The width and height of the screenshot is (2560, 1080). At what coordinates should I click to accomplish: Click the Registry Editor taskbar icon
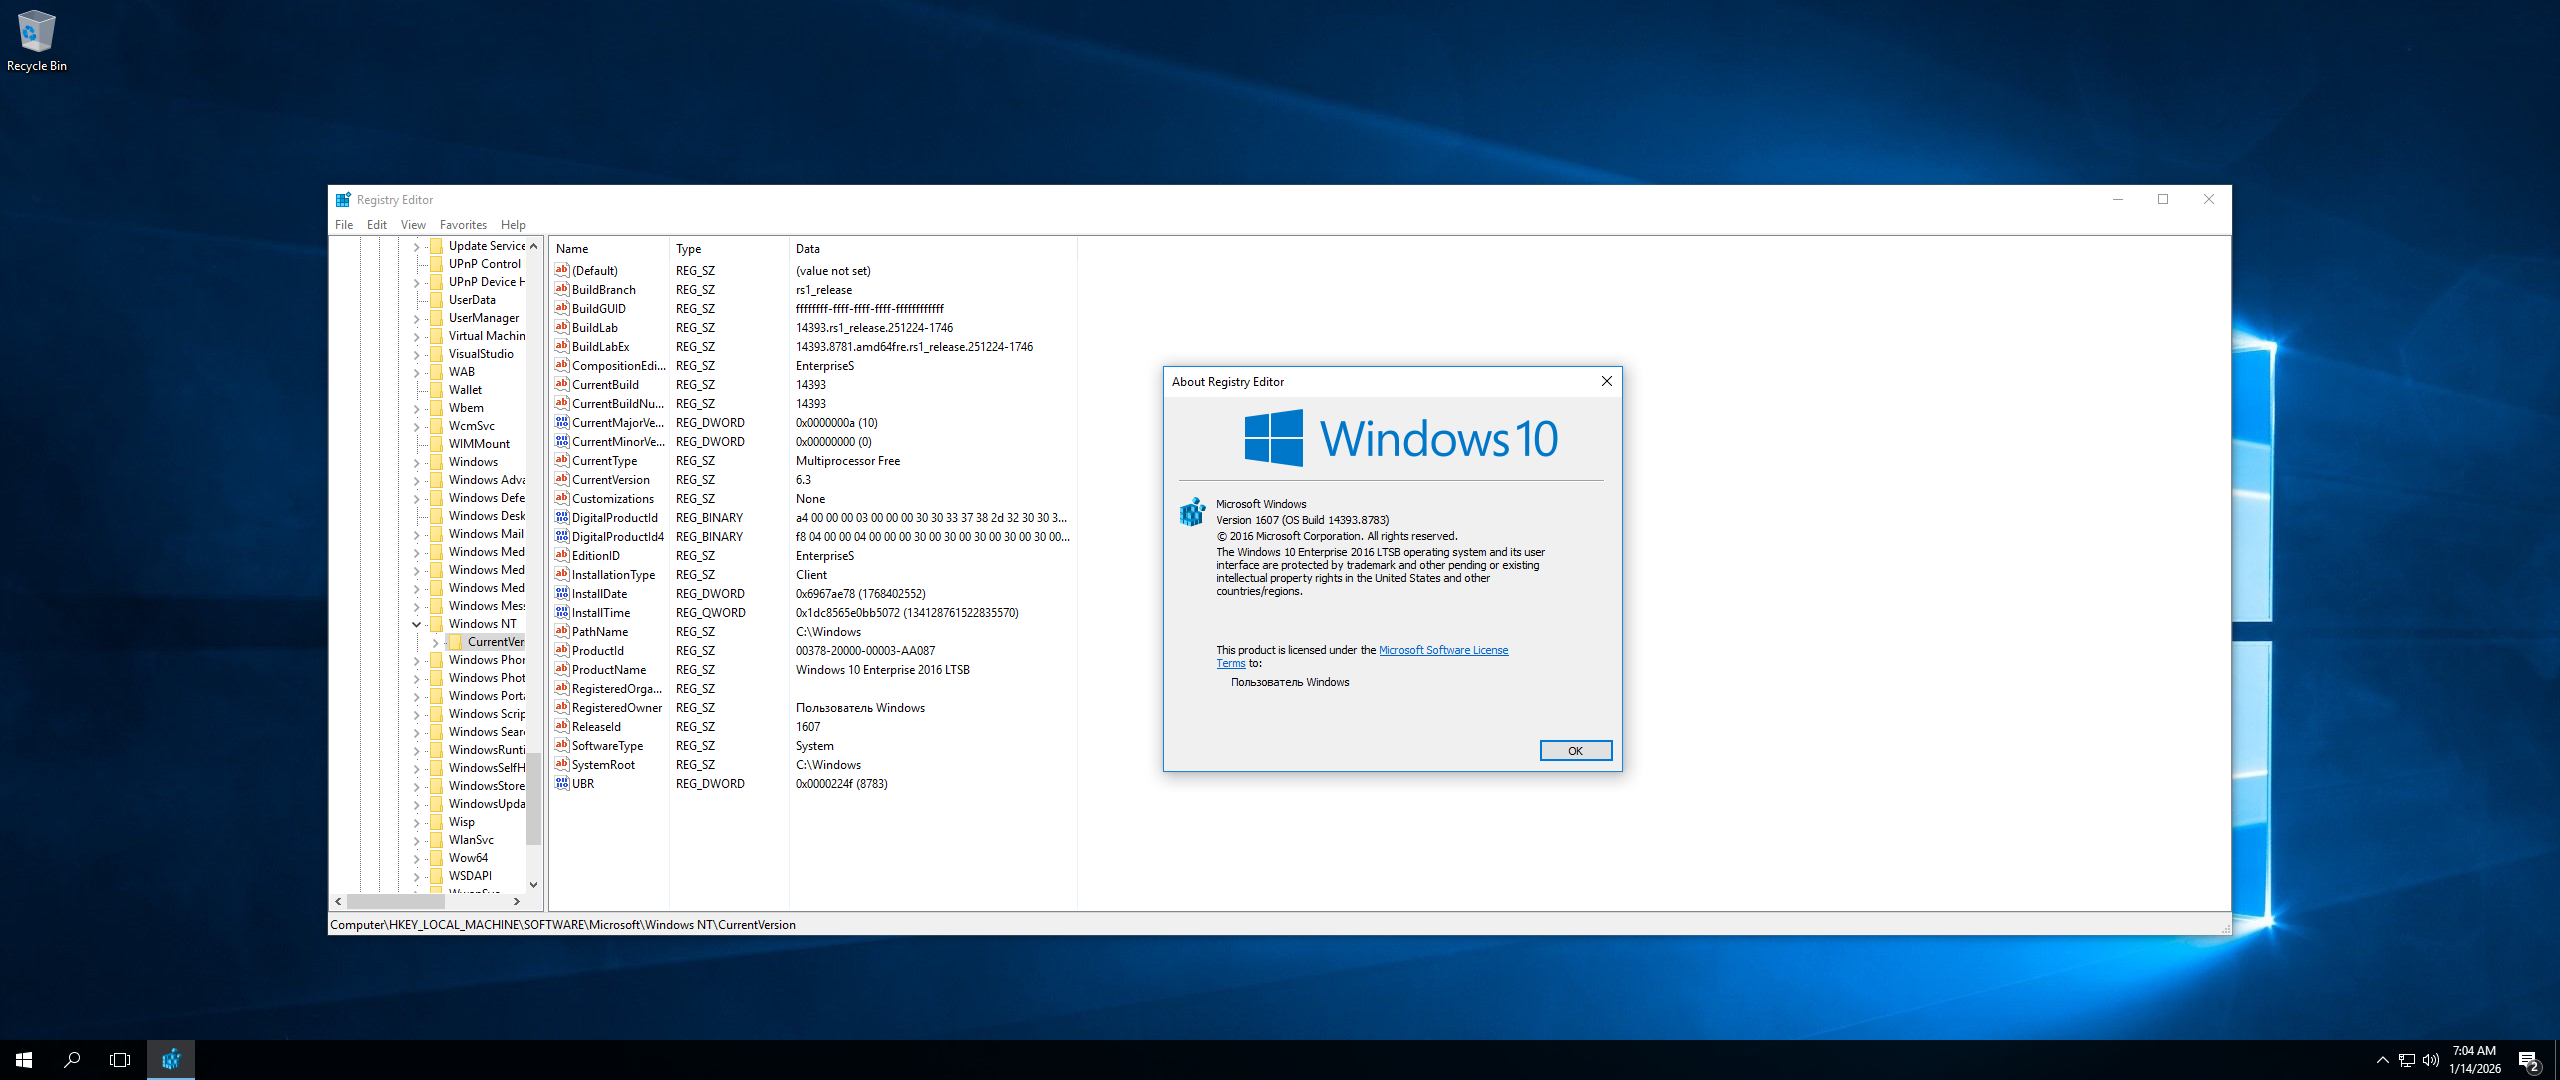pyautogui.click(x=171, y=1059)
